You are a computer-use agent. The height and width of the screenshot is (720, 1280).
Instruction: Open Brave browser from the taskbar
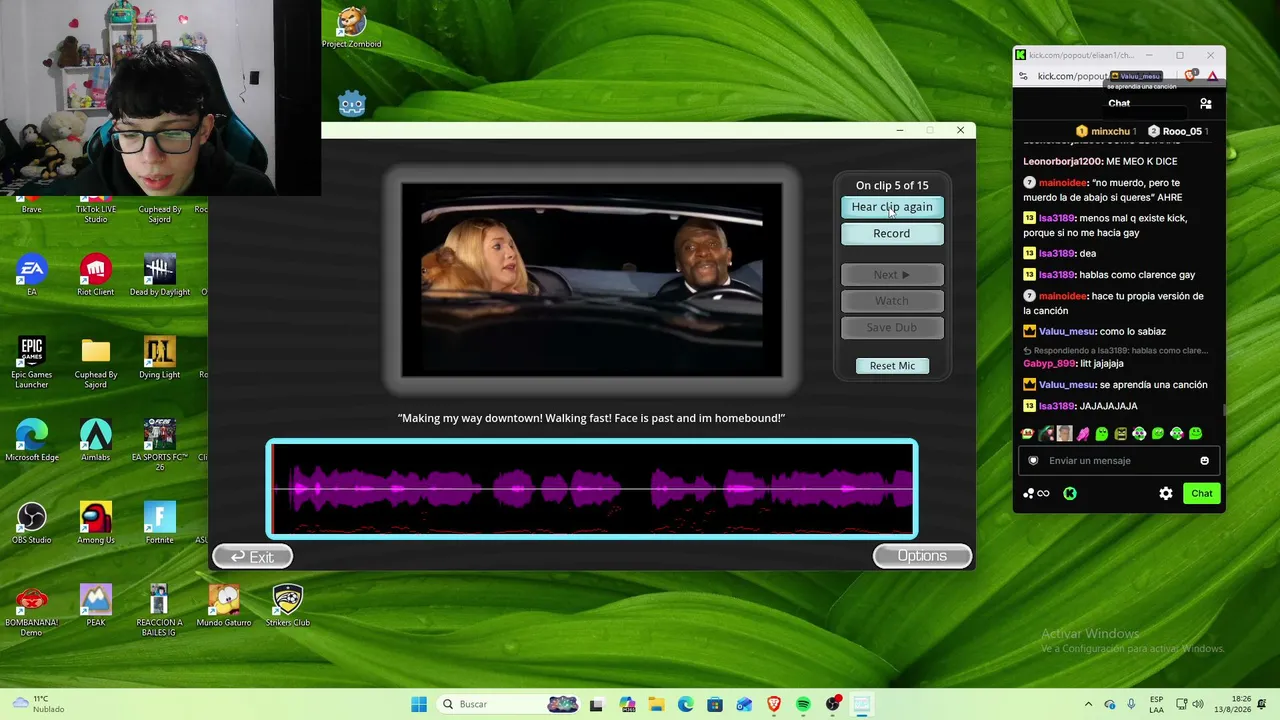coord(774,704)
